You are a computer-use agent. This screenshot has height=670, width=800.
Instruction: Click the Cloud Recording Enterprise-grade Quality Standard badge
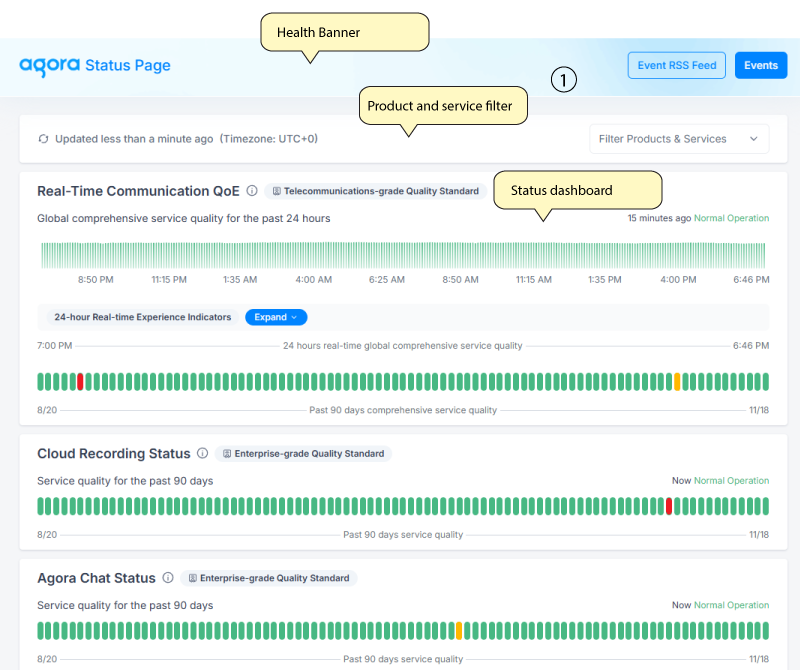pos(304,454)
